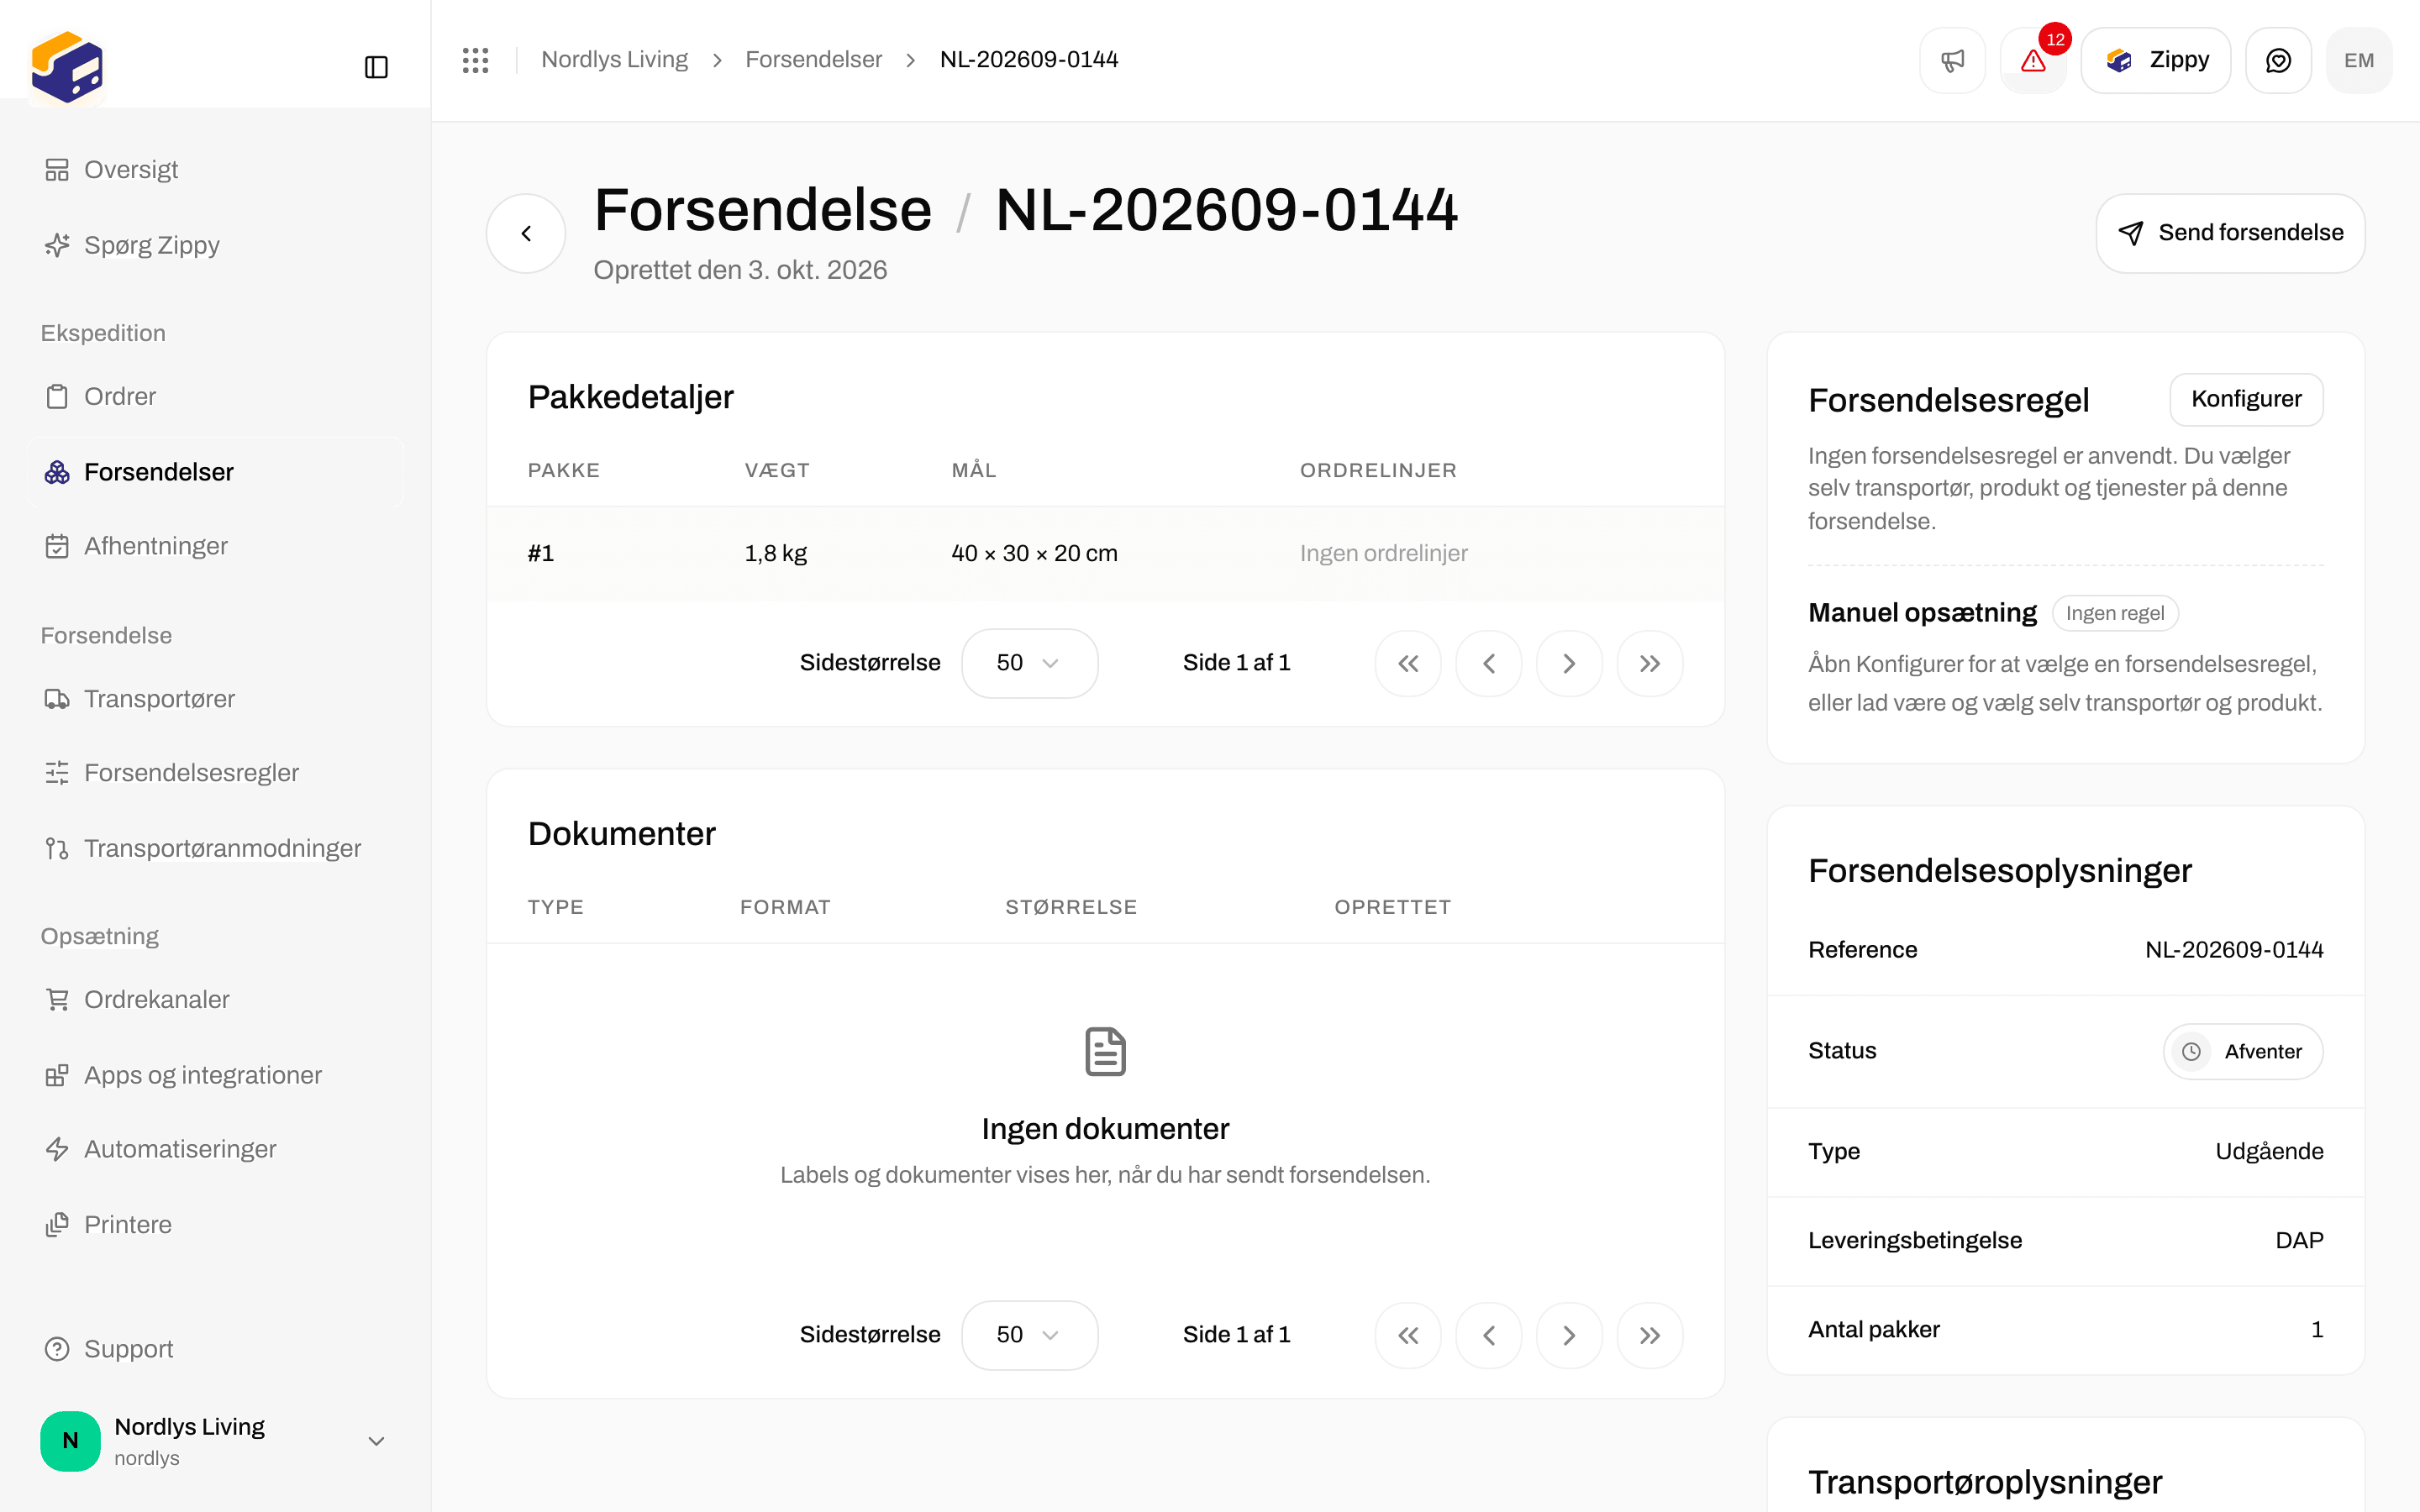Click the Ingen regel badge
This screenshot has height=1512, width=2420.
(2115, 613)
